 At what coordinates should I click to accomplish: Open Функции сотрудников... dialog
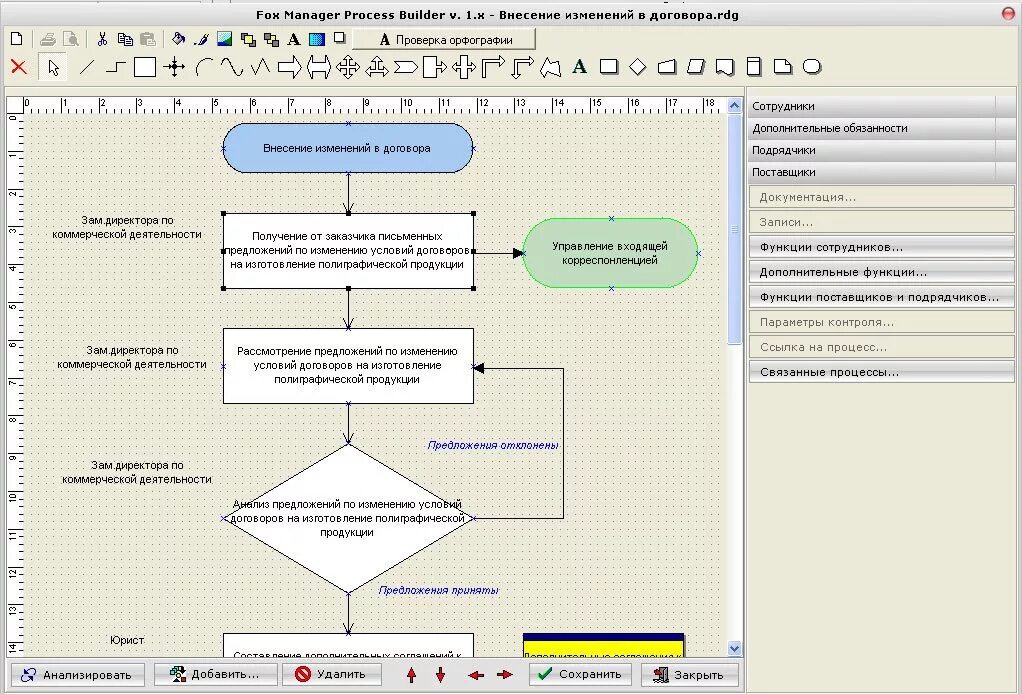pos(882,247)
